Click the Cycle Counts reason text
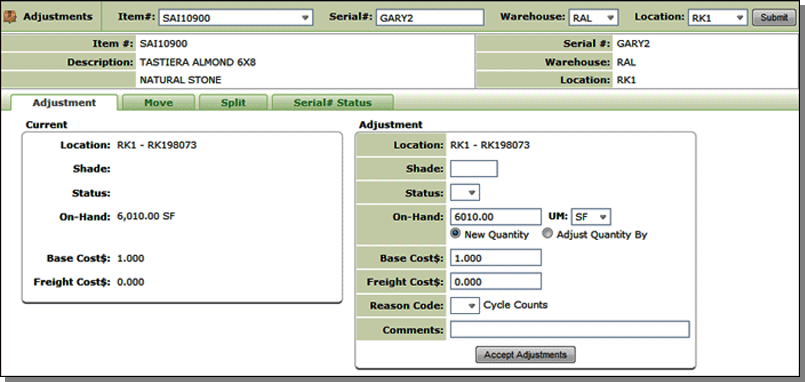805x382 pixels. tap(515, 305)
